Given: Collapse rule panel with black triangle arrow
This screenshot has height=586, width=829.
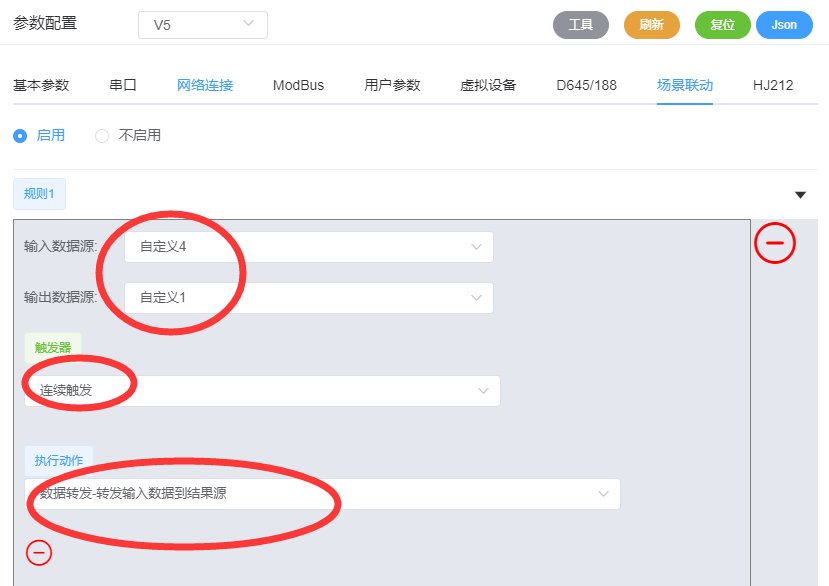Looking at the screenshot, I should [800, 194].
